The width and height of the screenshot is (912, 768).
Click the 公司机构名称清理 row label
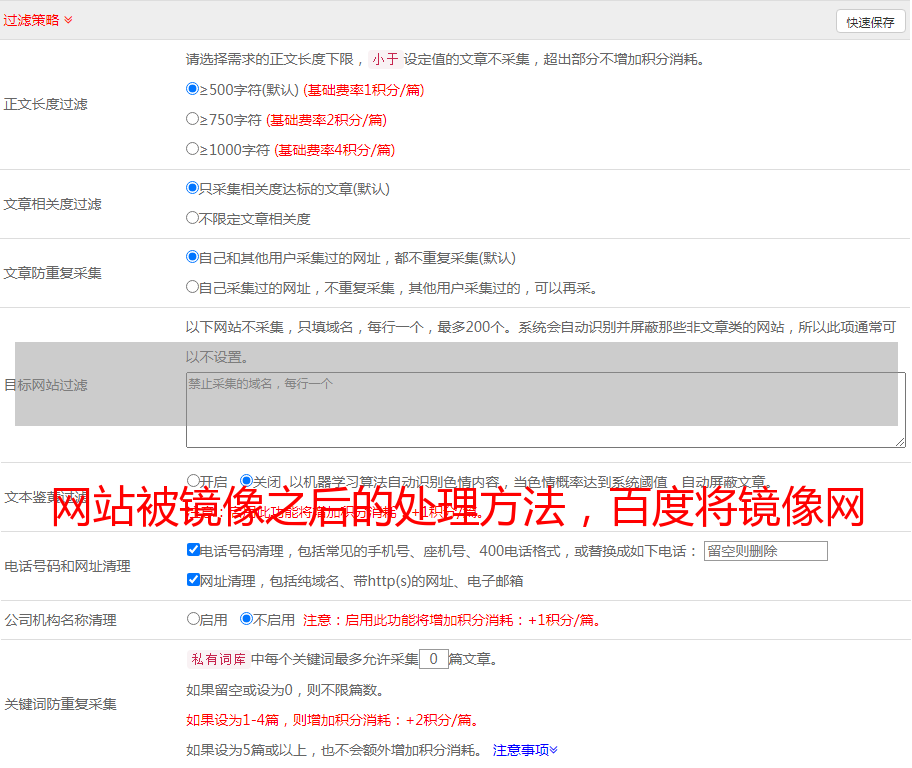(60, 620)
